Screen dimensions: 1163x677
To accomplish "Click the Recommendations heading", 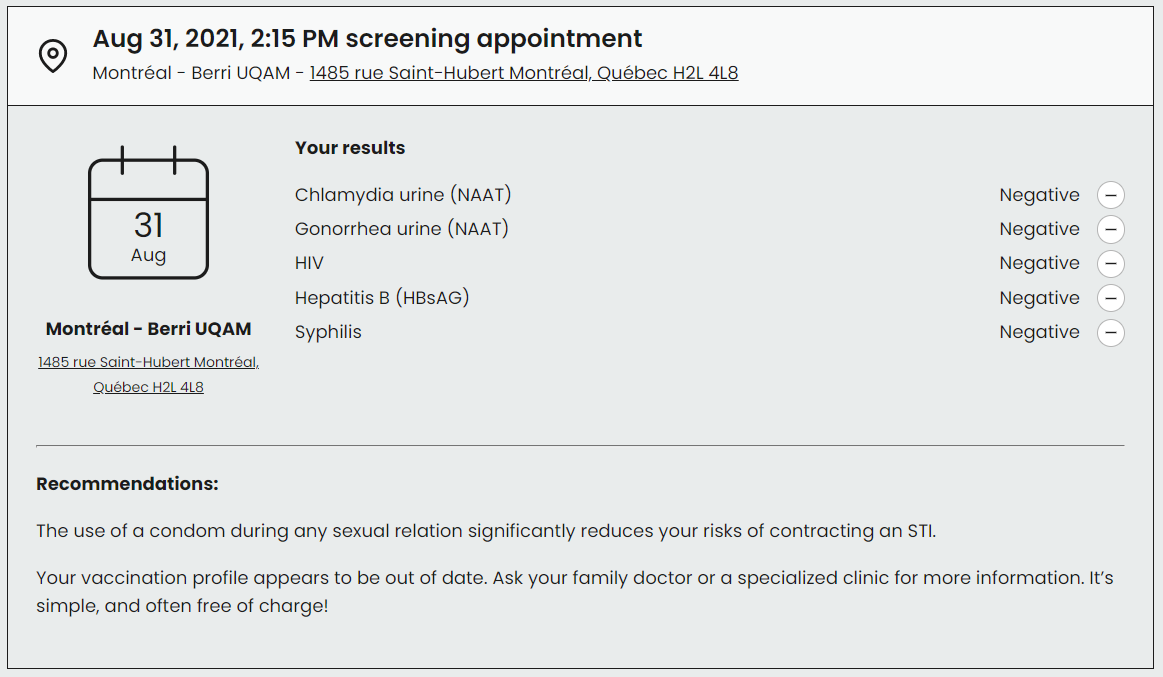I will click(x=127, y=484).
